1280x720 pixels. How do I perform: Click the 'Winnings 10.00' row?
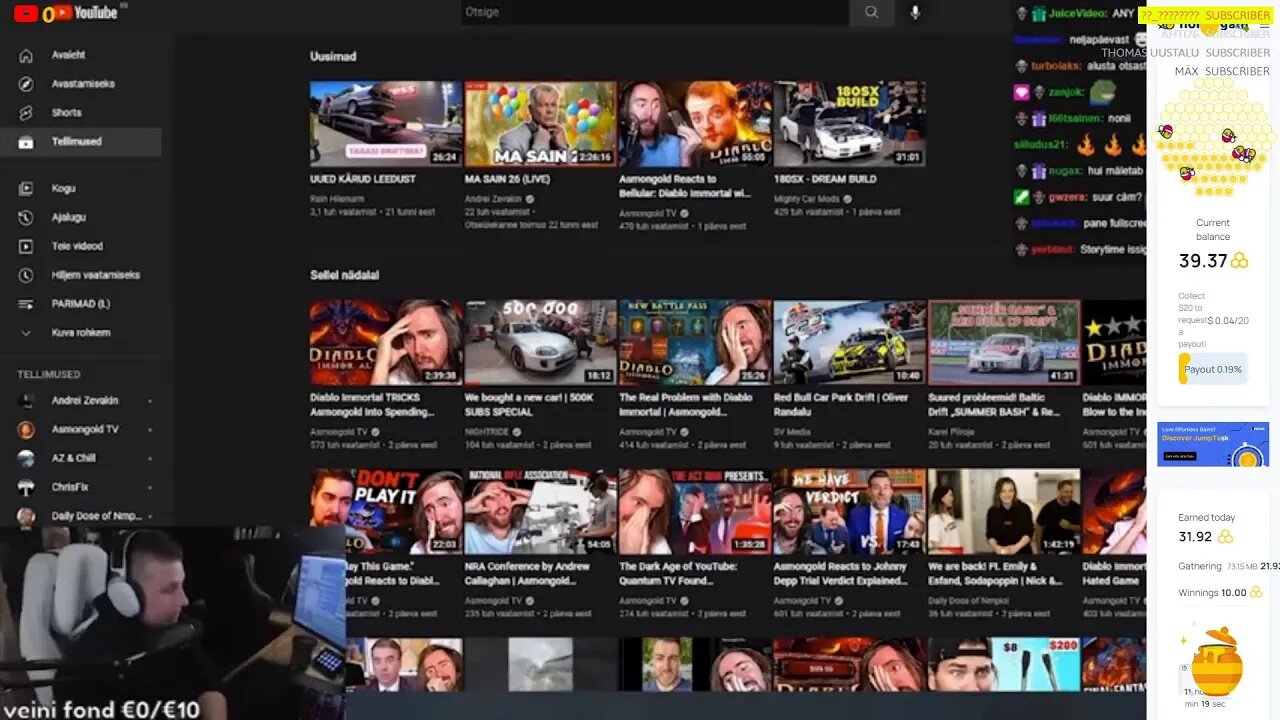(x=1220, y=593)
